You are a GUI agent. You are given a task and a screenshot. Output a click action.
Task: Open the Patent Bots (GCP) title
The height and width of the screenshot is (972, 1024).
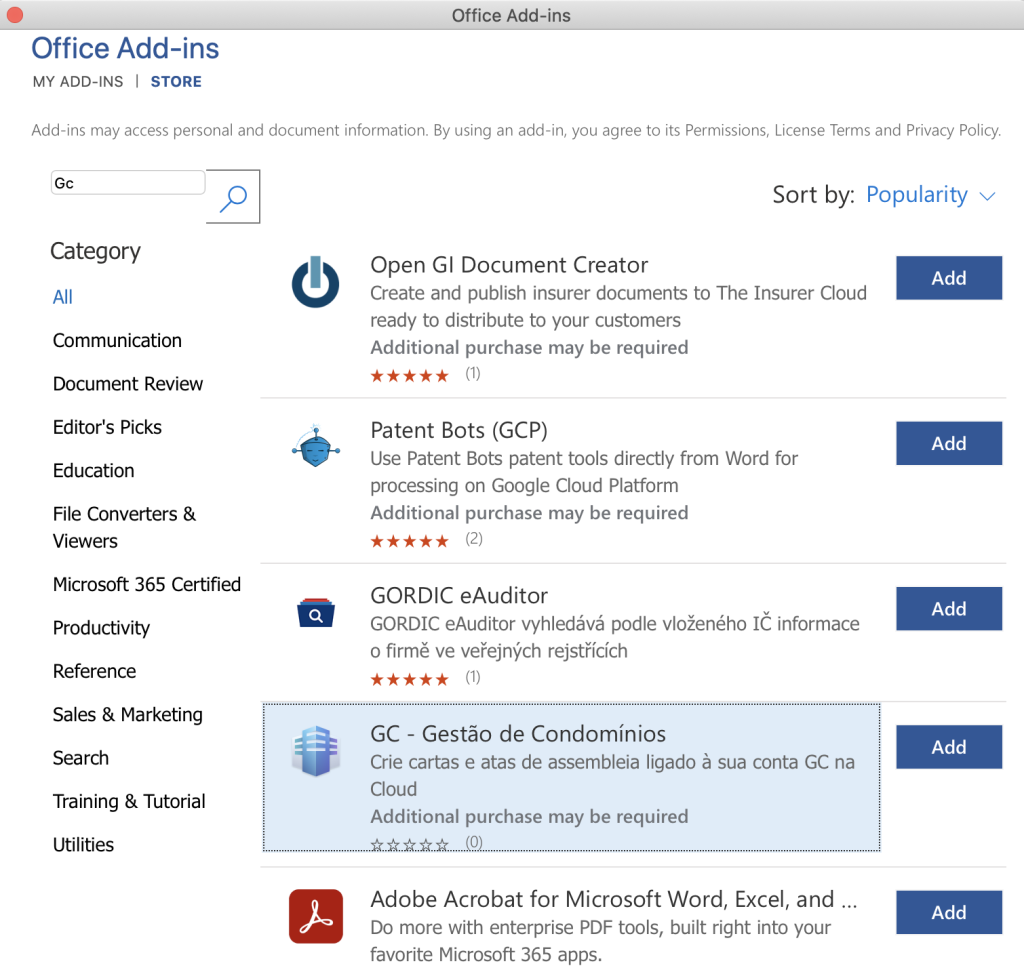pyautogui.click(x=459, y=430)
